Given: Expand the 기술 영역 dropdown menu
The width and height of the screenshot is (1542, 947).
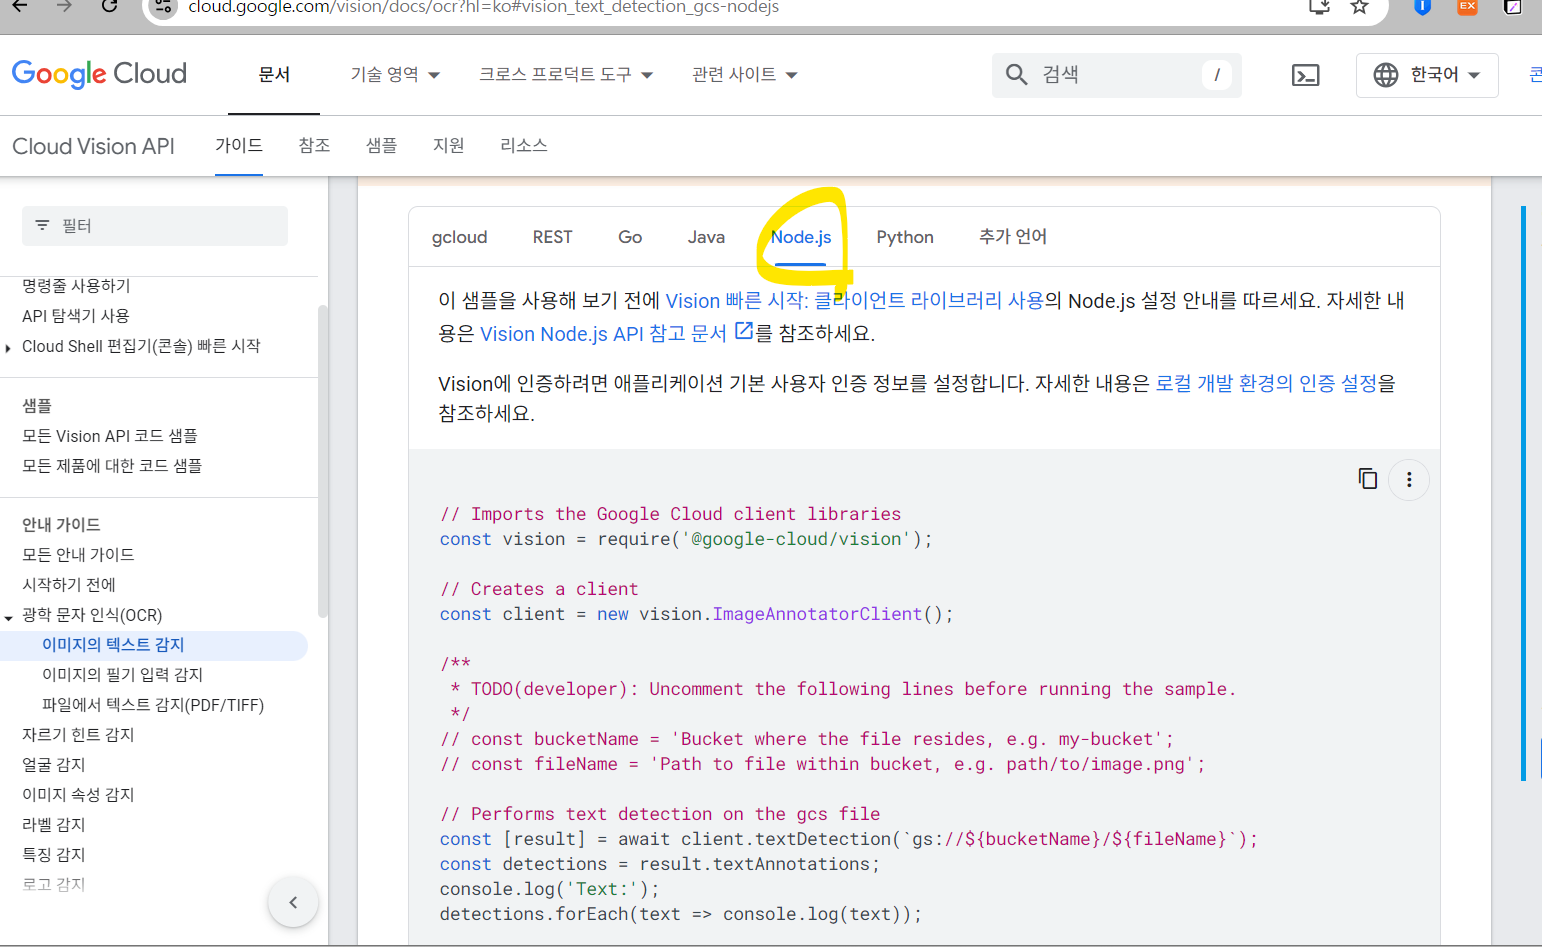Looking at the screenshot, I should pos(395,75).
